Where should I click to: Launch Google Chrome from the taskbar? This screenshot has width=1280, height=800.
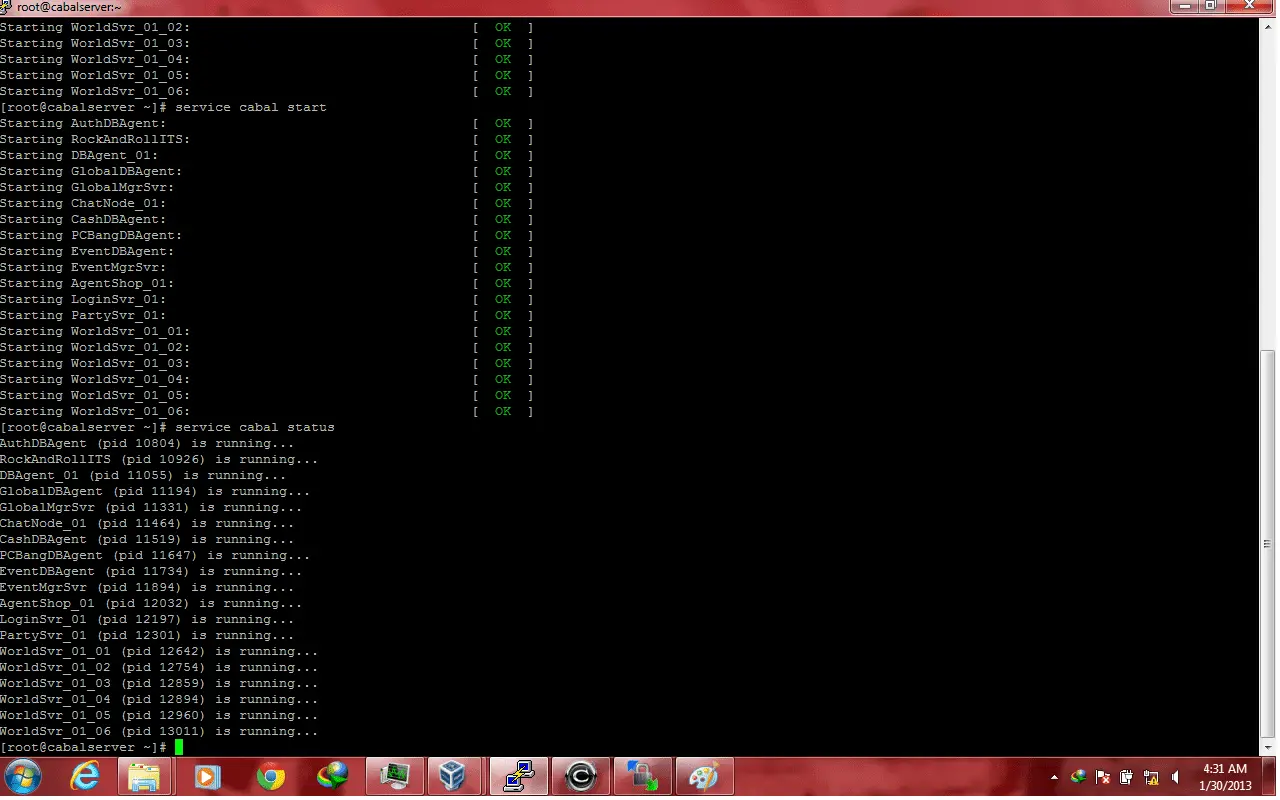tap(270, 776)
